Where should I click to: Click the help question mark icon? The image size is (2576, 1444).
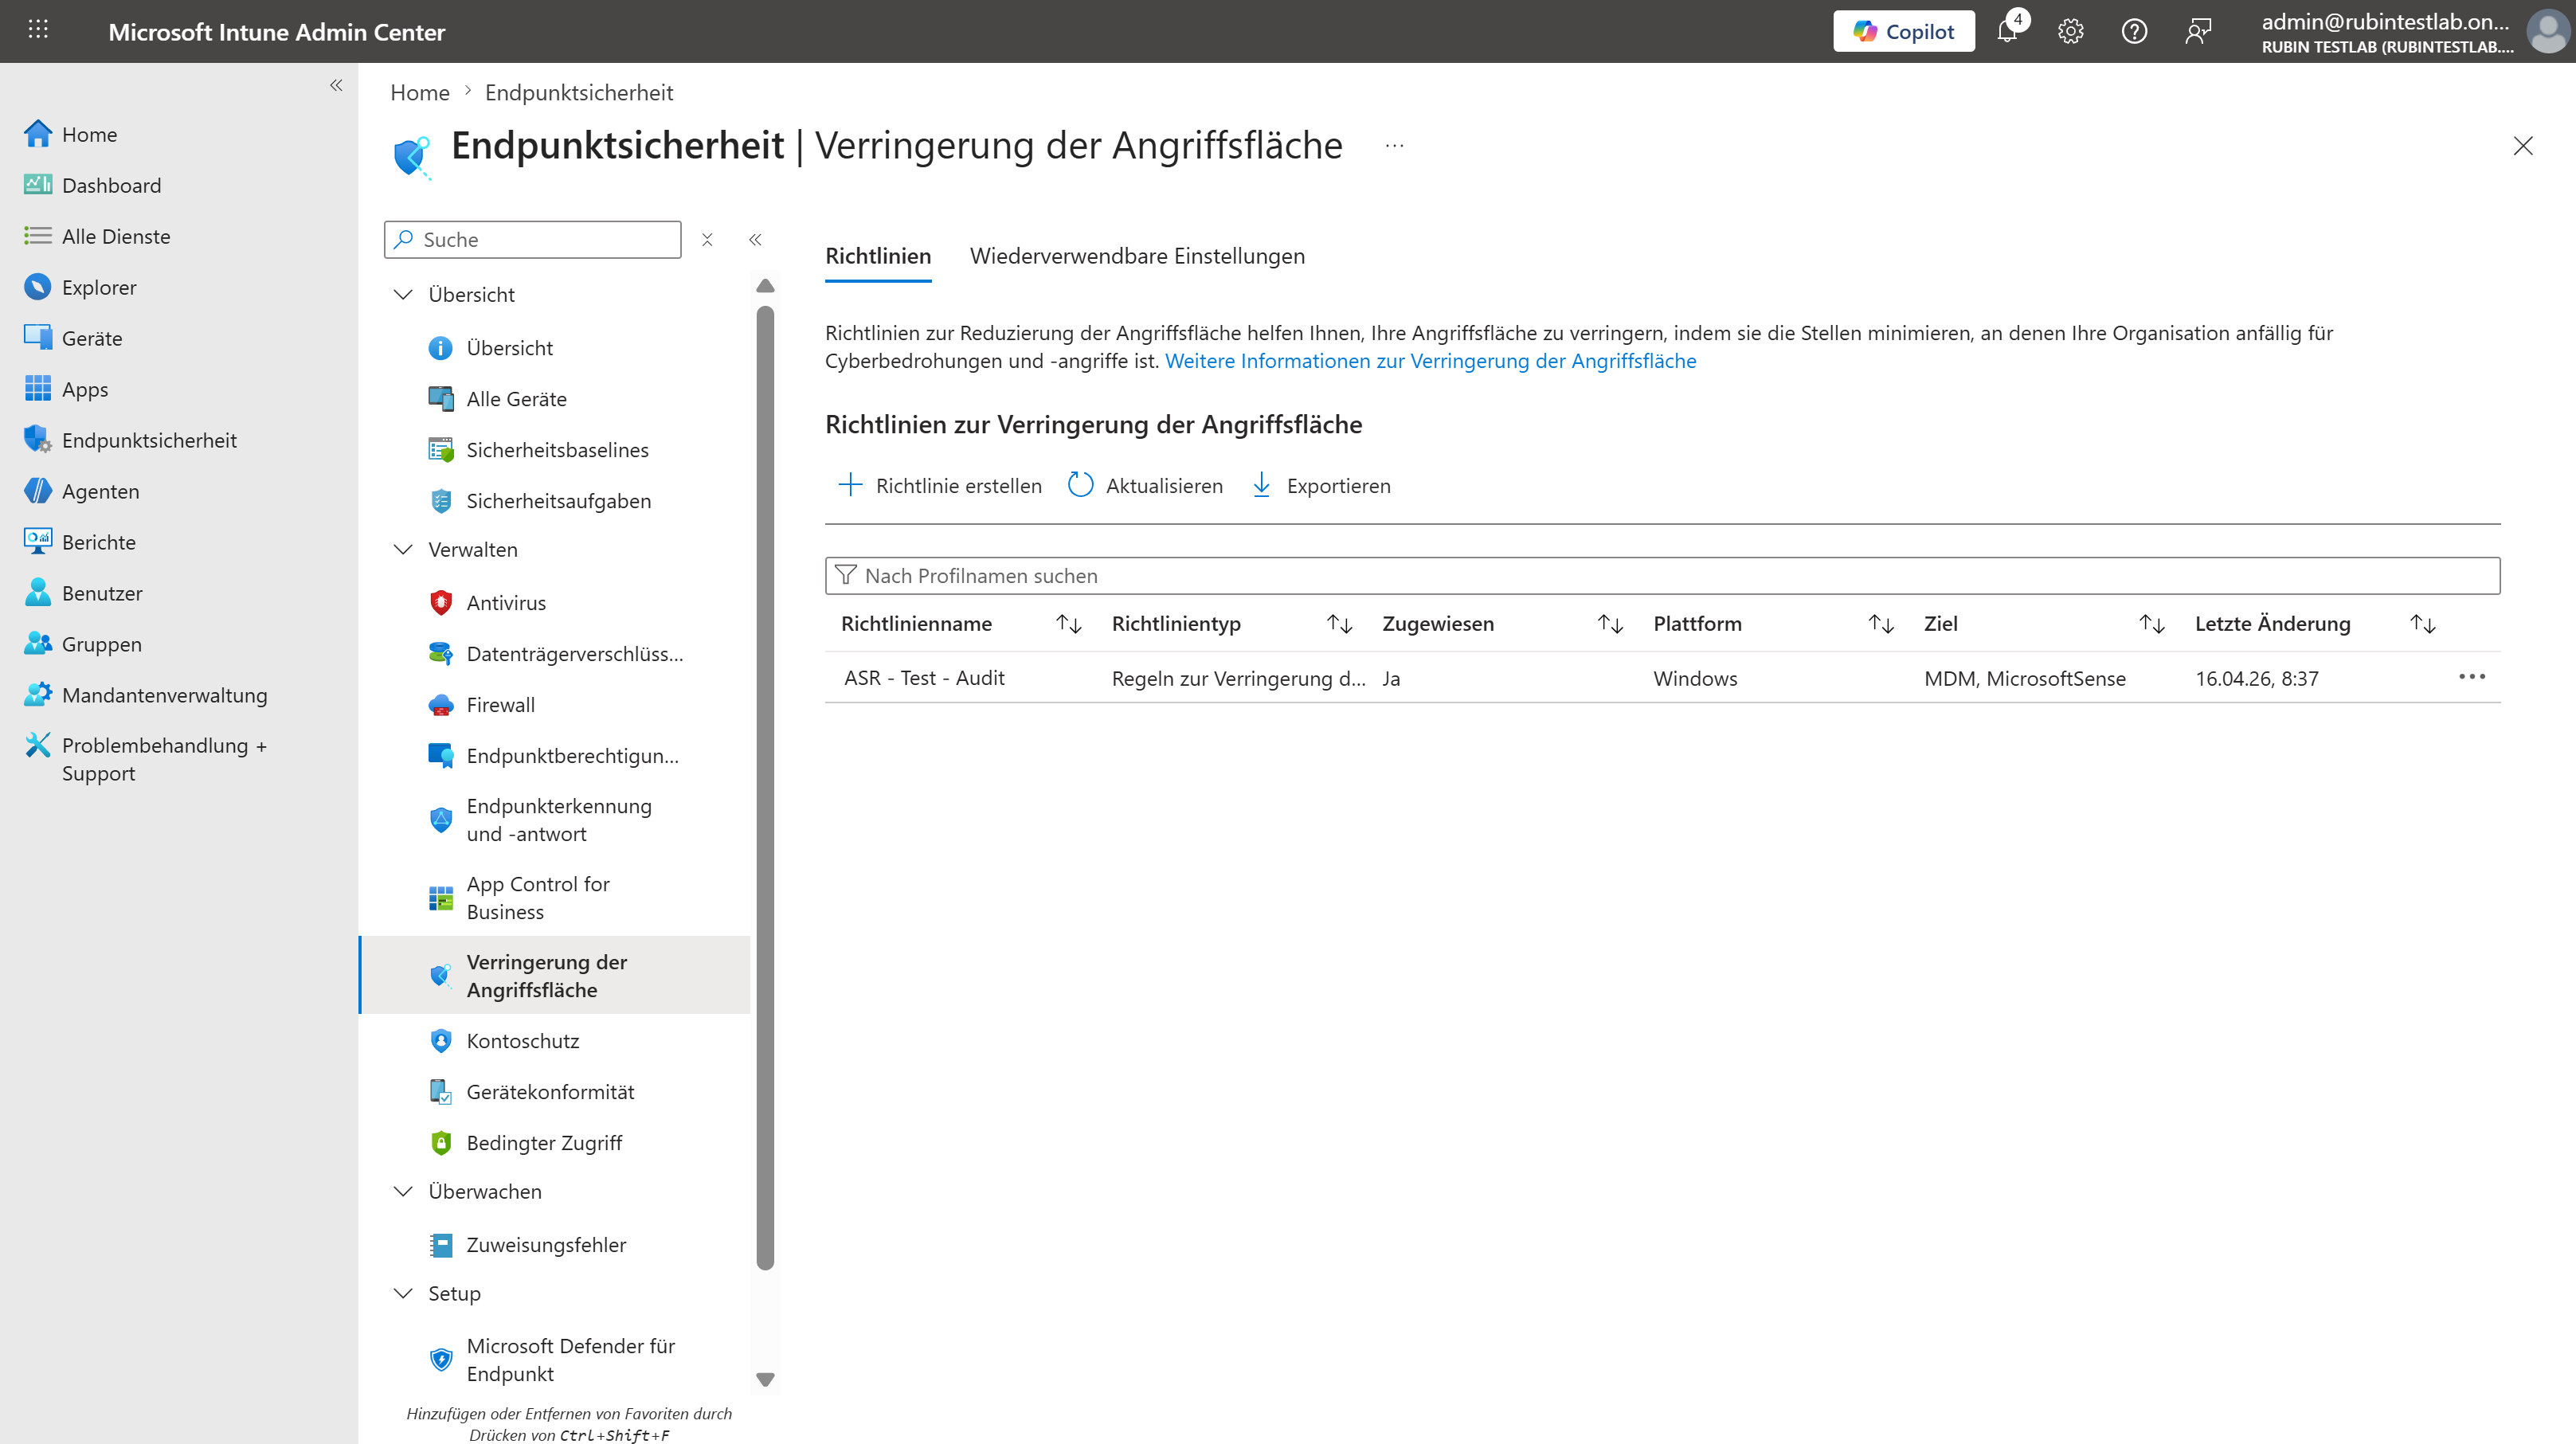pos(2134,32)
